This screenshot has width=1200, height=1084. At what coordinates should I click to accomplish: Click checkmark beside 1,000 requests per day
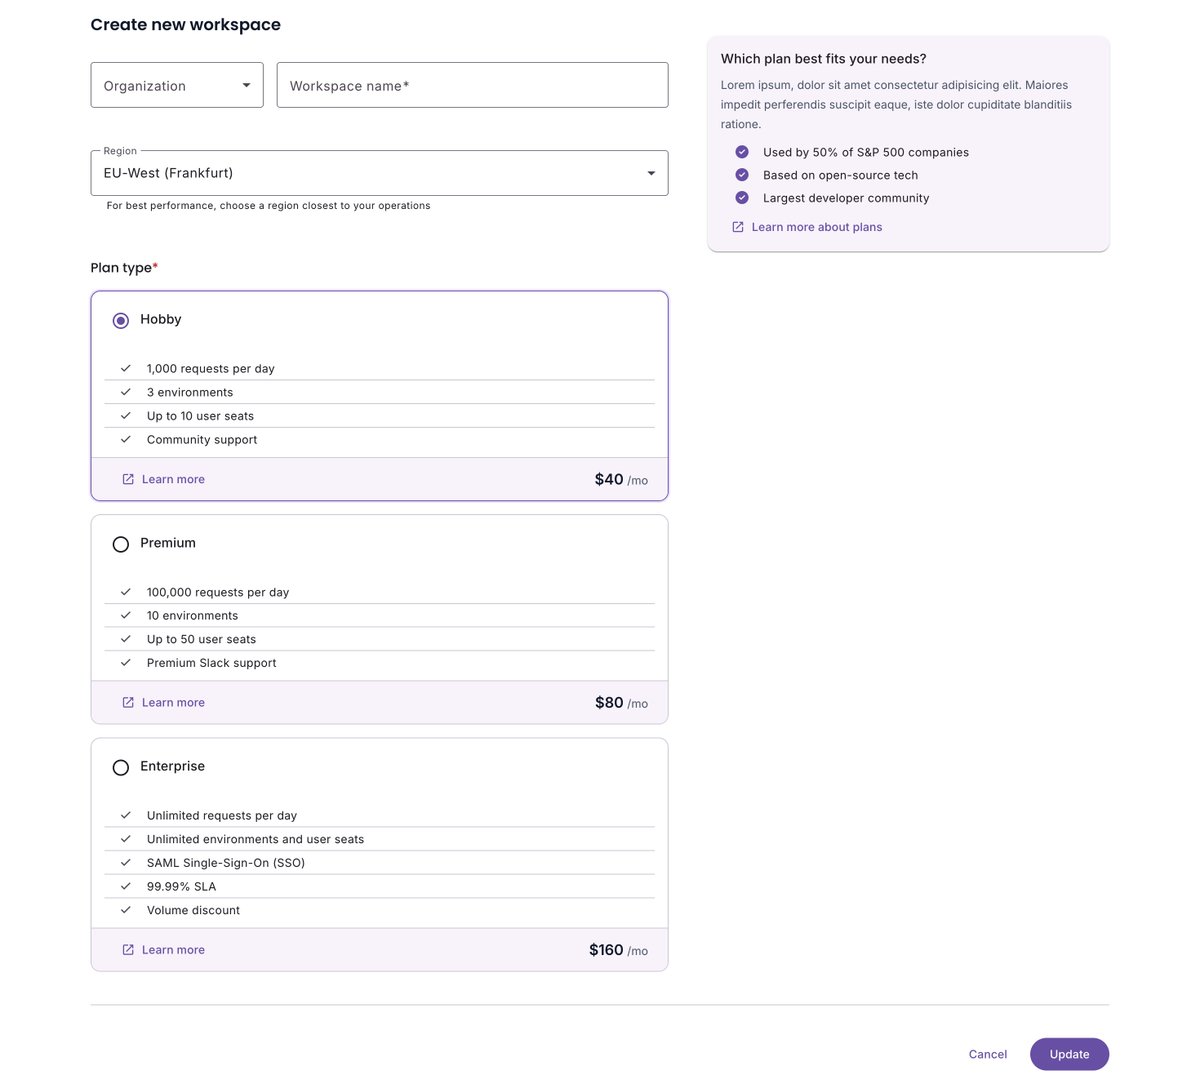tap(126, 368)
